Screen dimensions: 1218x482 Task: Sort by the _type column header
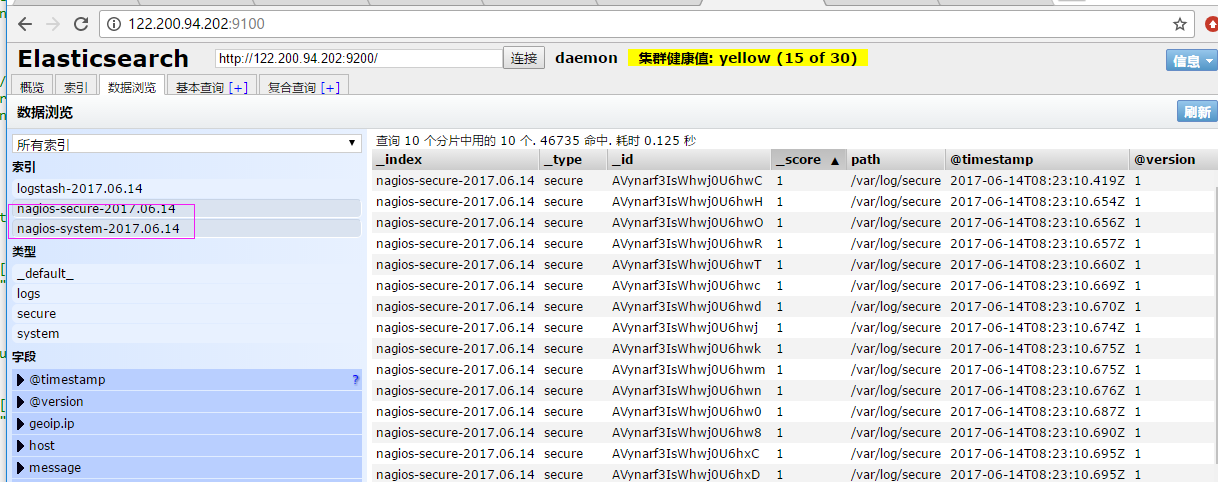pos(574,160)
